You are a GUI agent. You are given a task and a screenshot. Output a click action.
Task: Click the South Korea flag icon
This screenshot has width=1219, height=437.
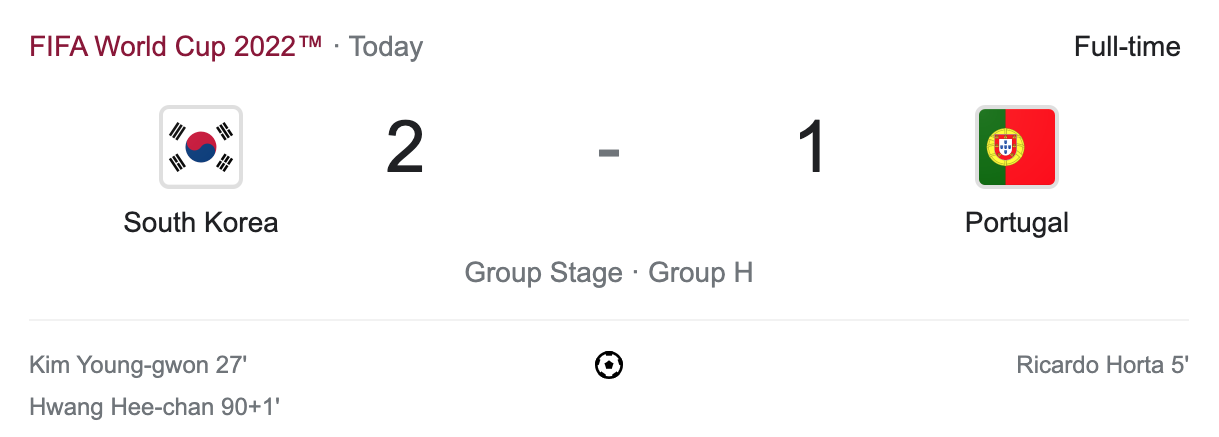click(x=201, y=147)
